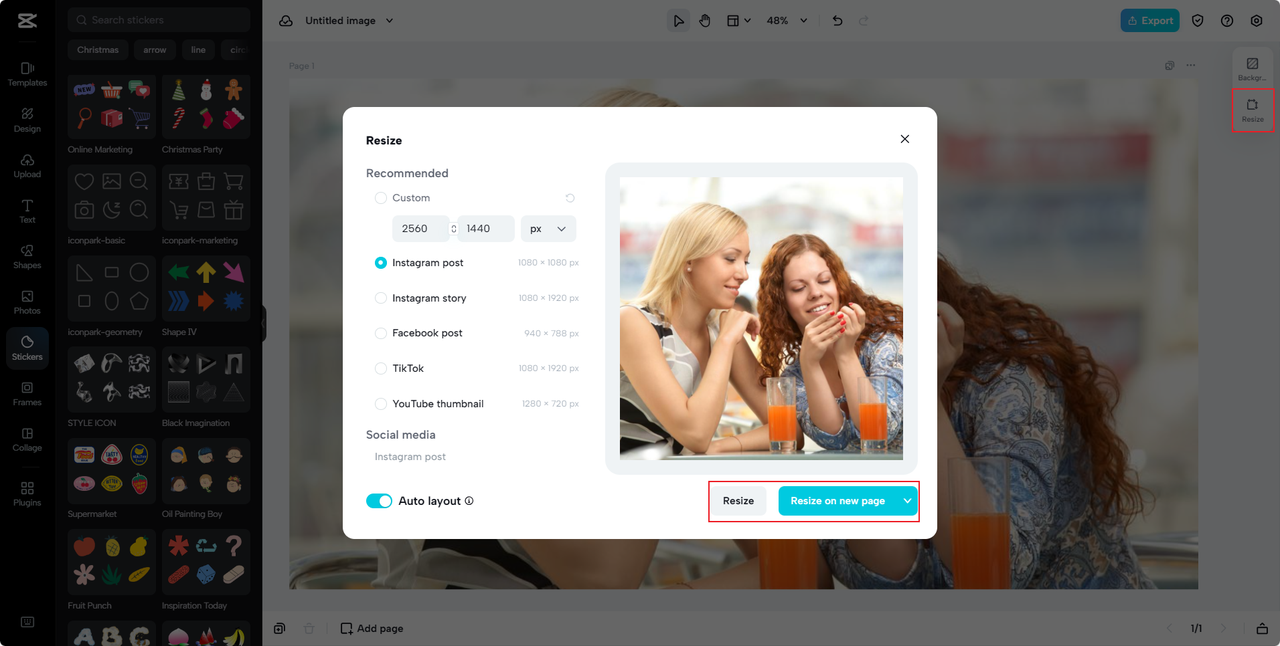
Task: Open the Background tool in right panel
Action: [x=1252, y=68]
